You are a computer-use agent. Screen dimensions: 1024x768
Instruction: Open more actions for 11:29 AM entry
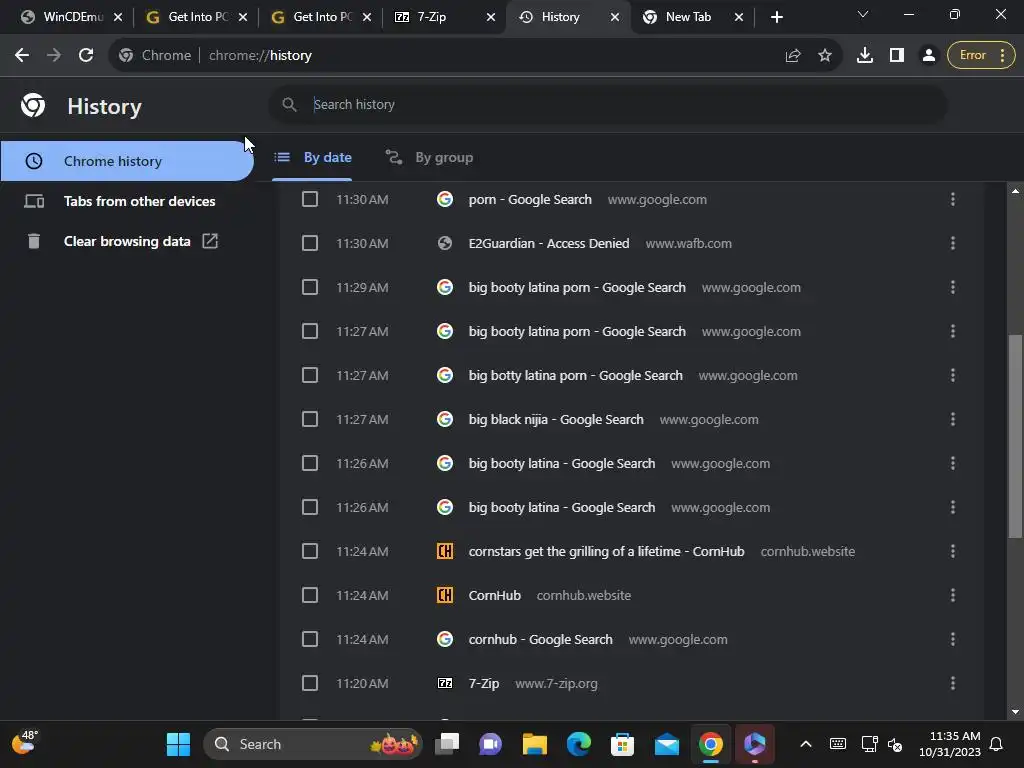tap(953, 287)
